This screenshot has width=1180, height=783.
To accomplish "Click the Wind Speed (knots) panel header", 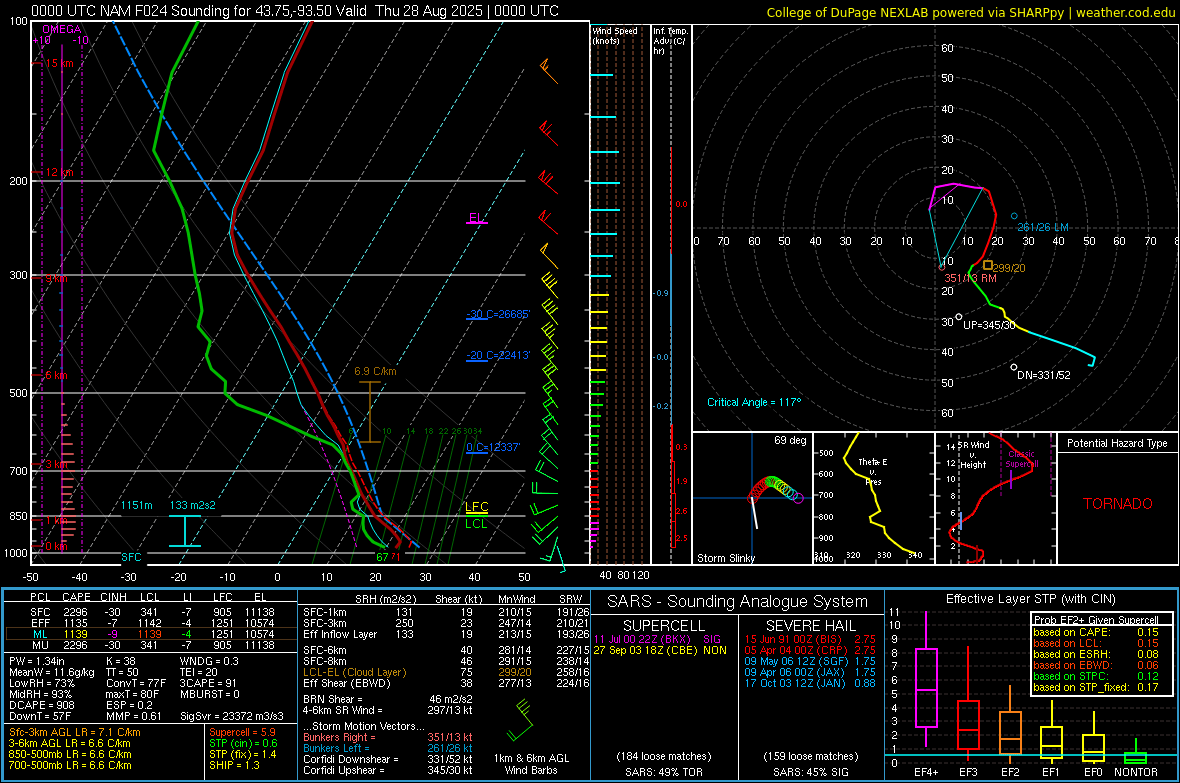I will click(615, 36).
